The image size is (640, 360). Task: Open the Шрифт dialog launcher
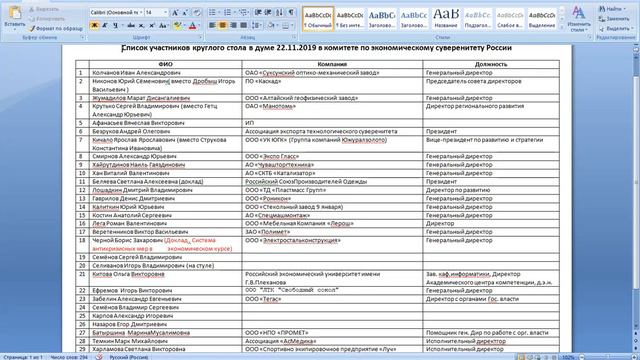pos(200,37)
